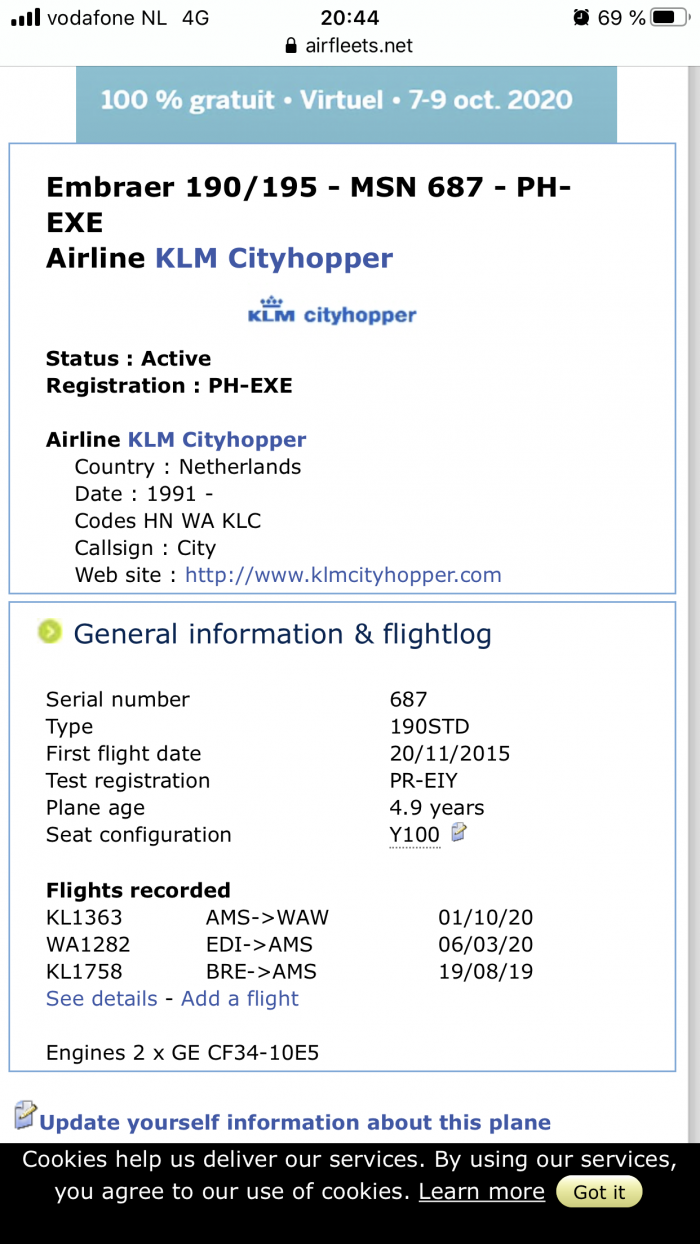Open the KLM Cityhopper link under Status

click(217, 440)
